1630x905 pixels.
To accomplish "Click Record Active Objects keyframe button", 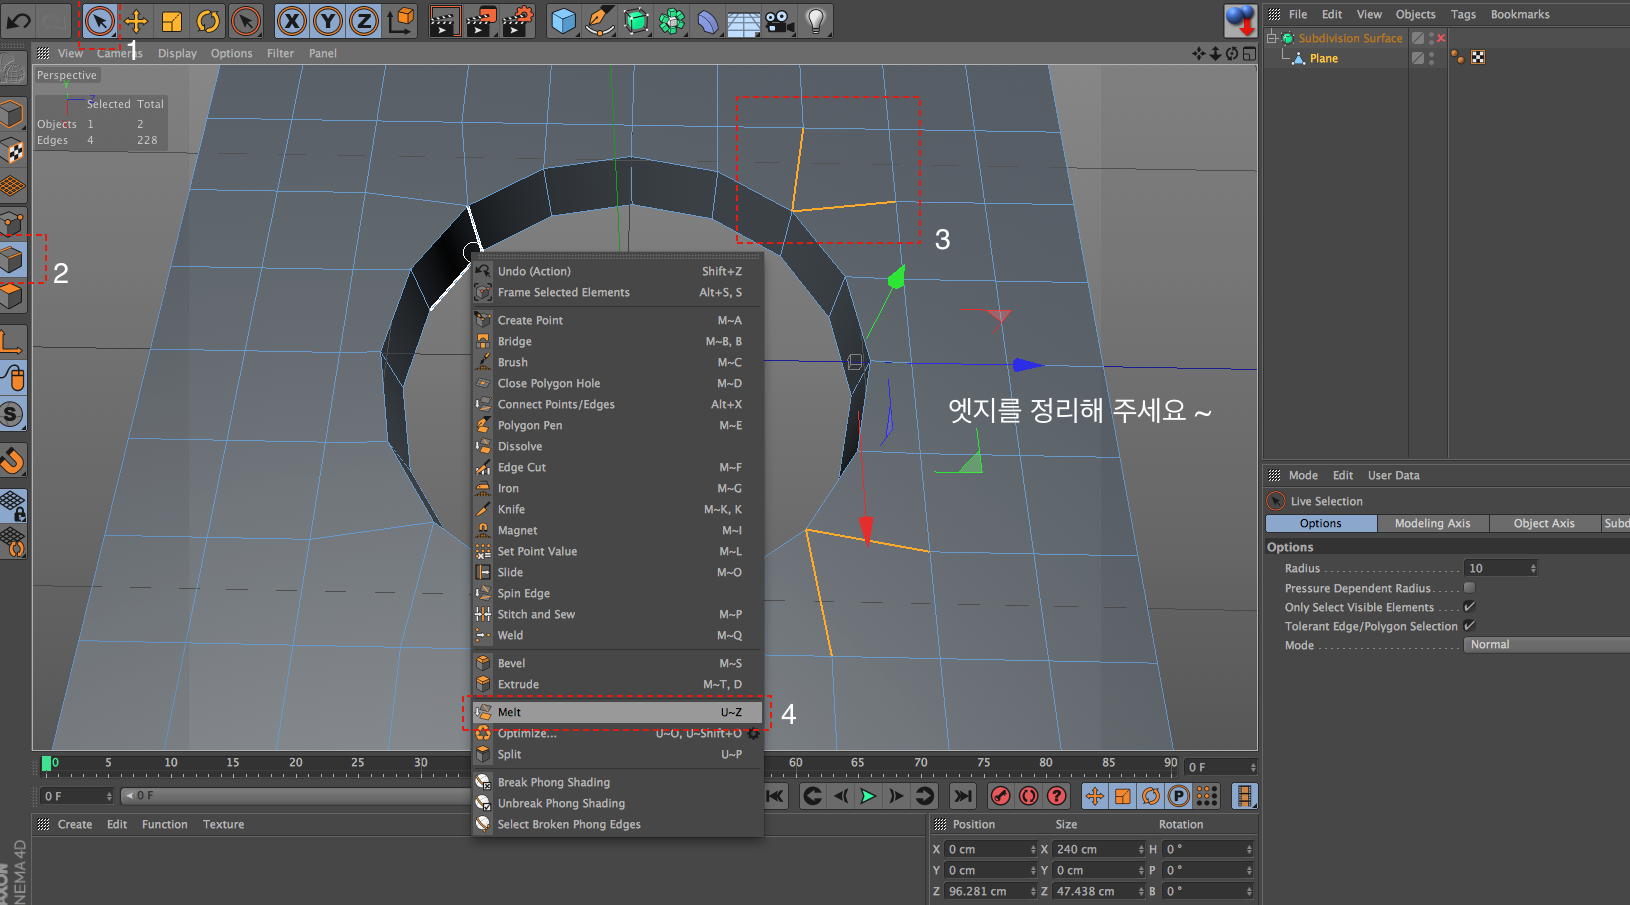I will tap(1000, 796).
